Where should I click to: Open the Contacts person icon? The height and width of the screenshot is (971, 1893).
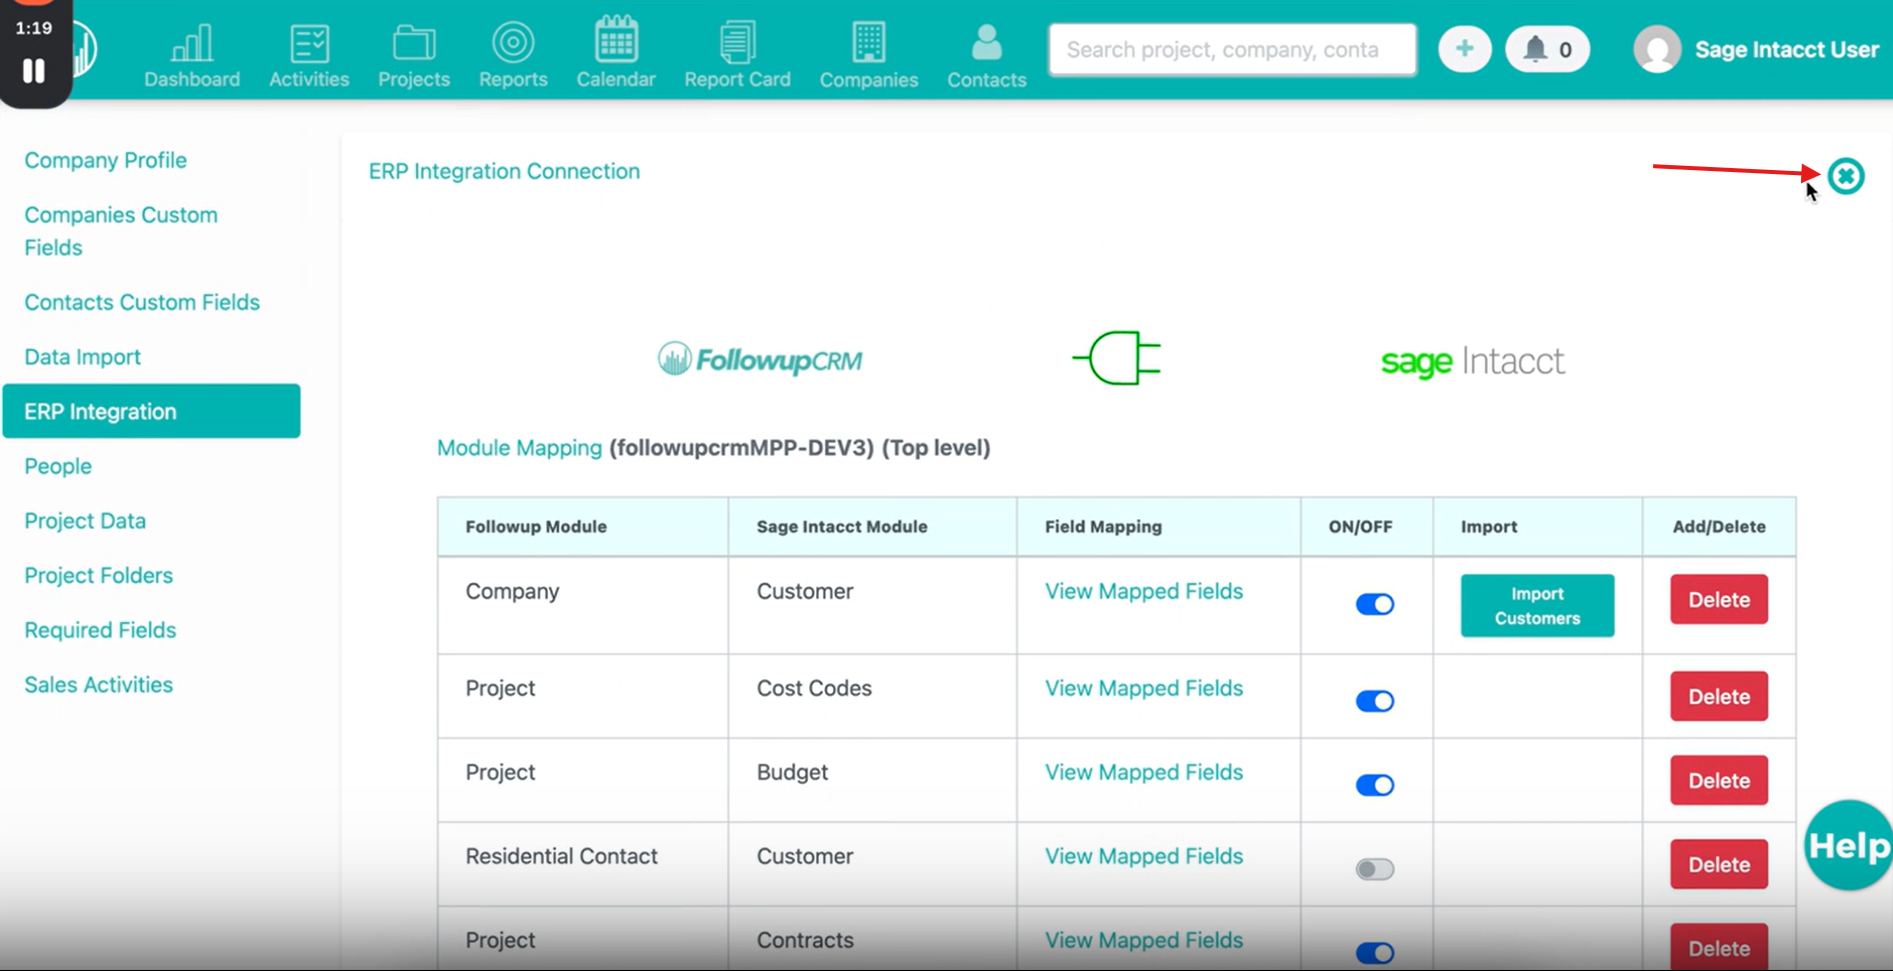pyautogui.click(x=986, y=43)
